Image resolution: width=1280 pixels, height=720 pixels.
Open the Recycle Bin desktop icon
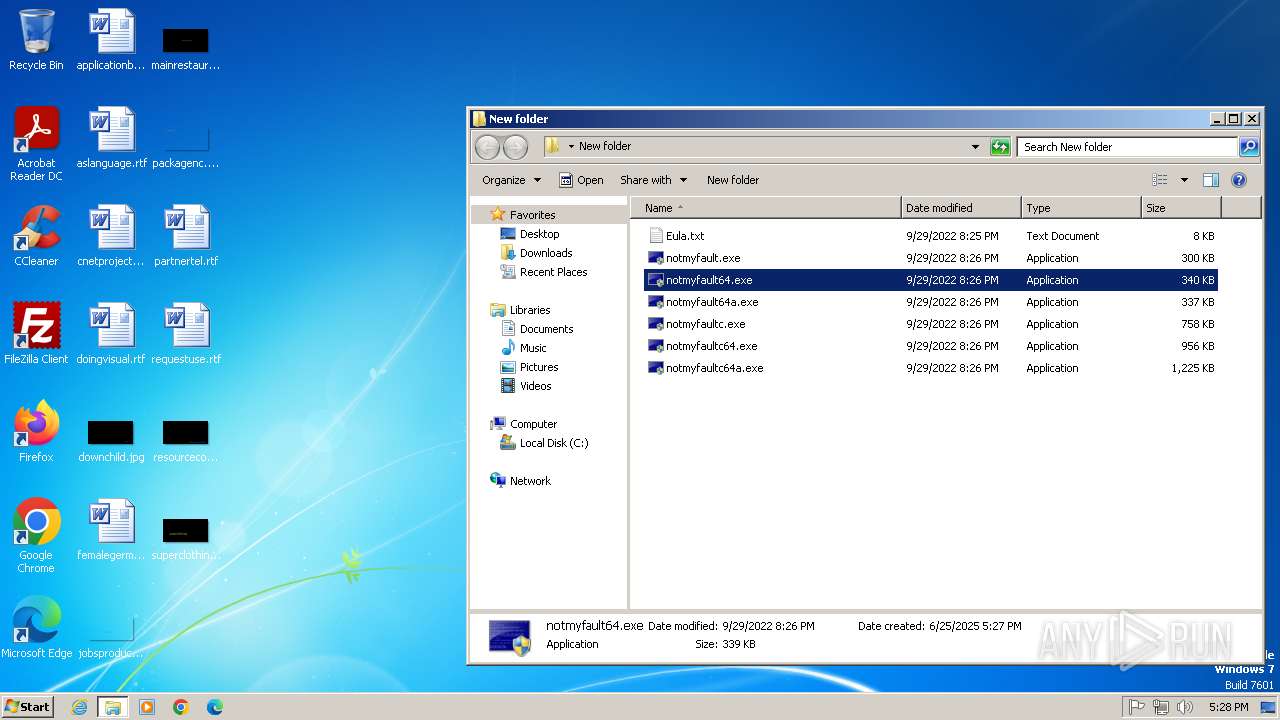pos(36,40)
